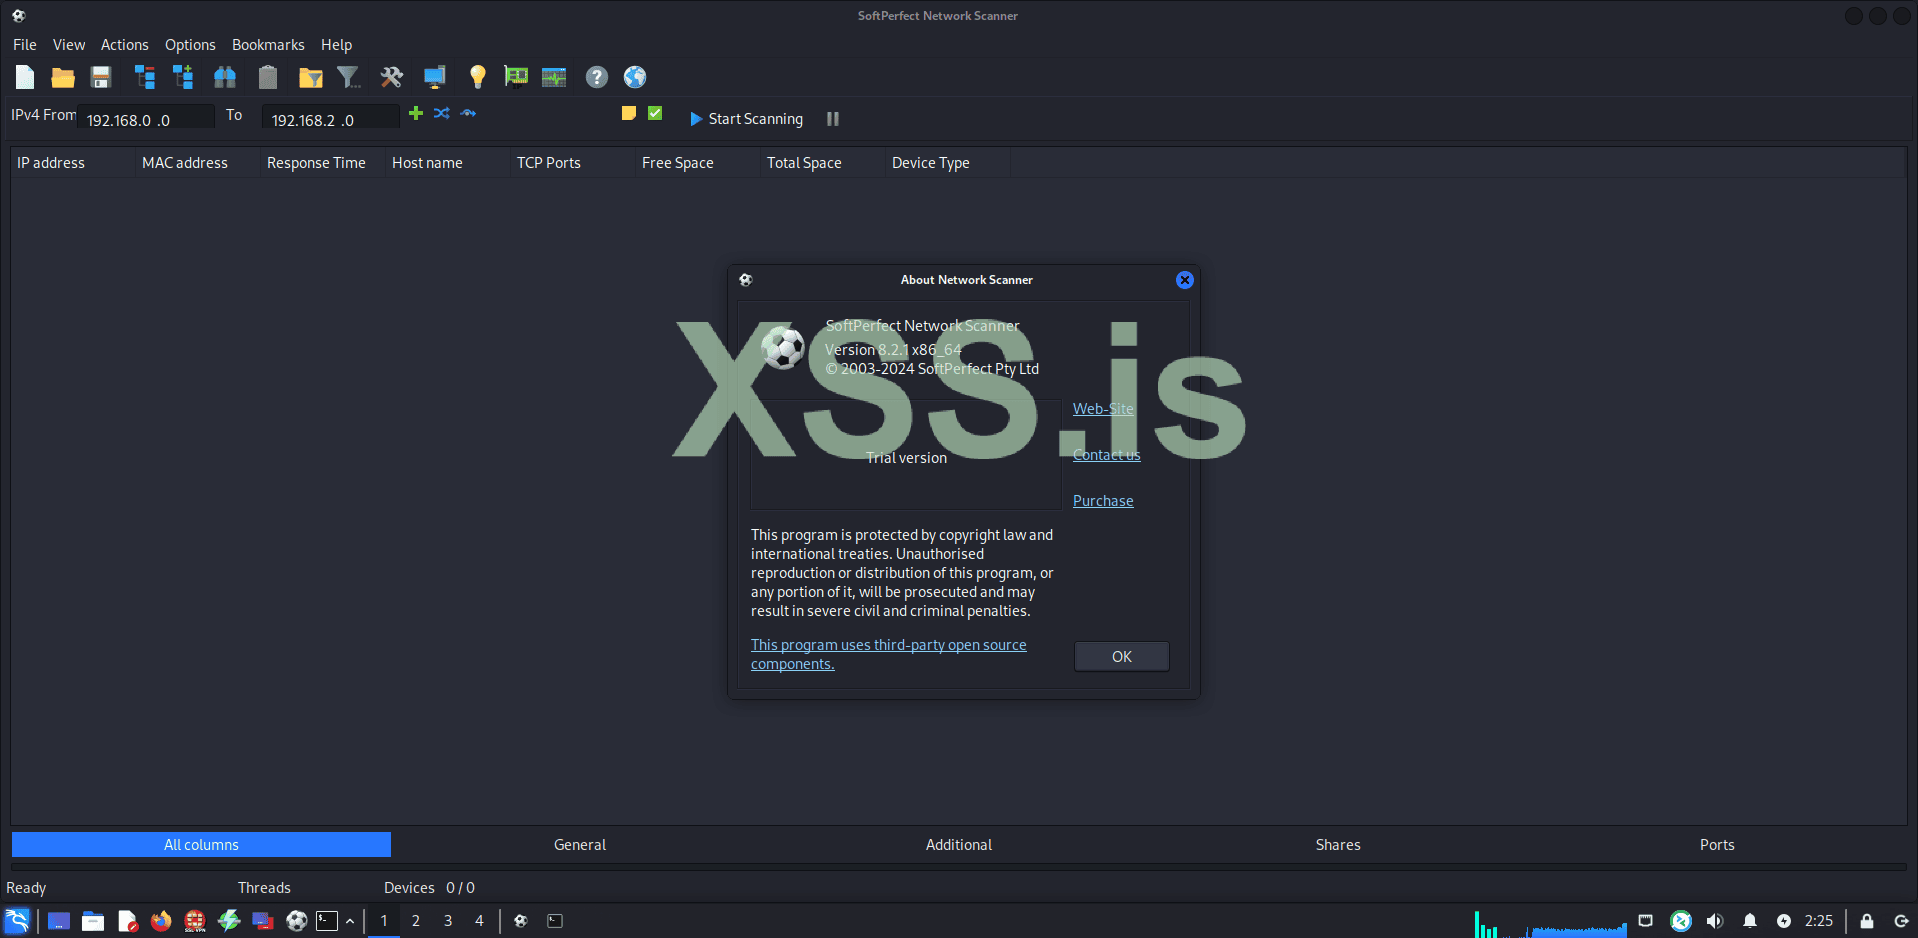The width and height of the screenshot is (1918, 938).
Task: Open a file with the yellow folder icon
Action: coord(63,77)
